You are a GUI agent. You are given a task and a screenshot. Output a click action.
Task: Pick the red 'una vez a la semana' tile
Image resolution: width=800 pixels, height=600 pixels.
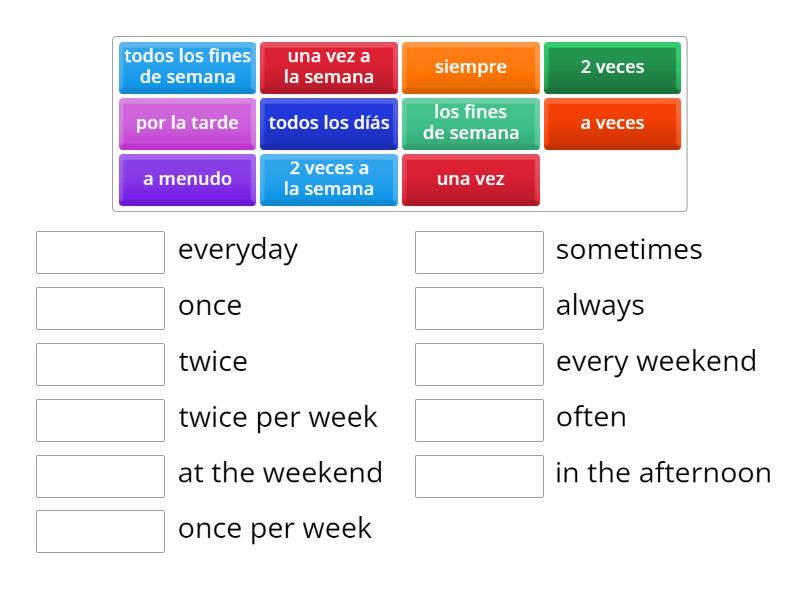[329, 67]
